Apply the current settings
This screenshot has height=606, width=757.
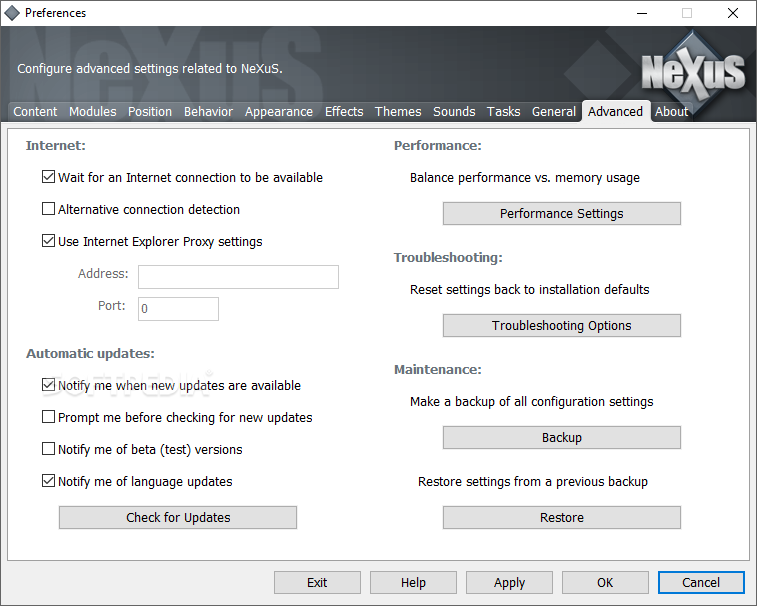coord(509,583)
